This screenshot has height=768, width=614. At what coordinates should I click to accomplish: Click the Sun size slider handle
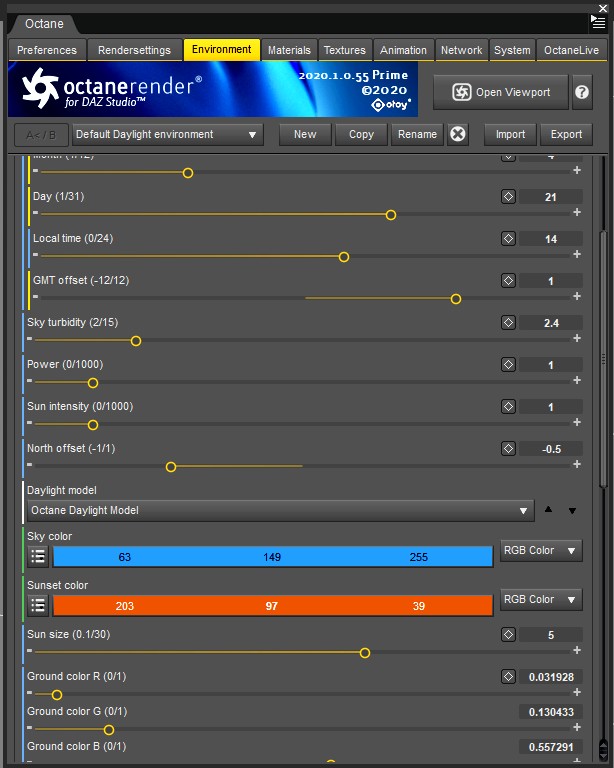(x=365, y=653)
